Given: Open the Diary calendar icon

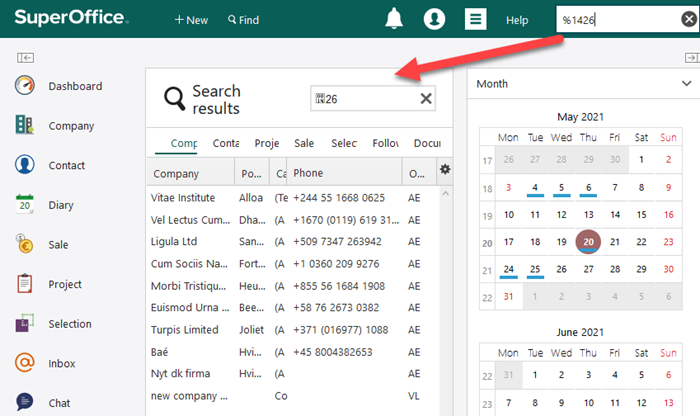Looking at the screenshot, I should pyautogui.click(x=25, y=205).
